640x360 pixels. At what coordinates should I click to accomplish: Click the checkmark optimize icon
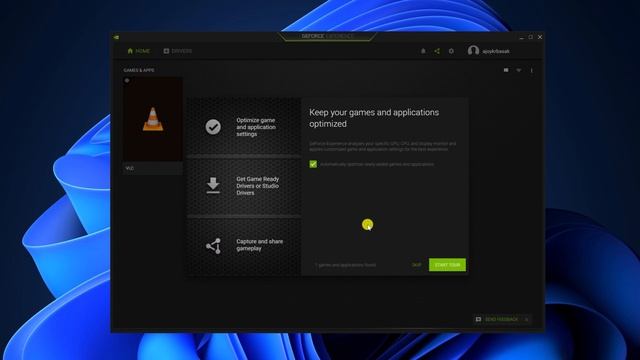click(x=213, y=127)
